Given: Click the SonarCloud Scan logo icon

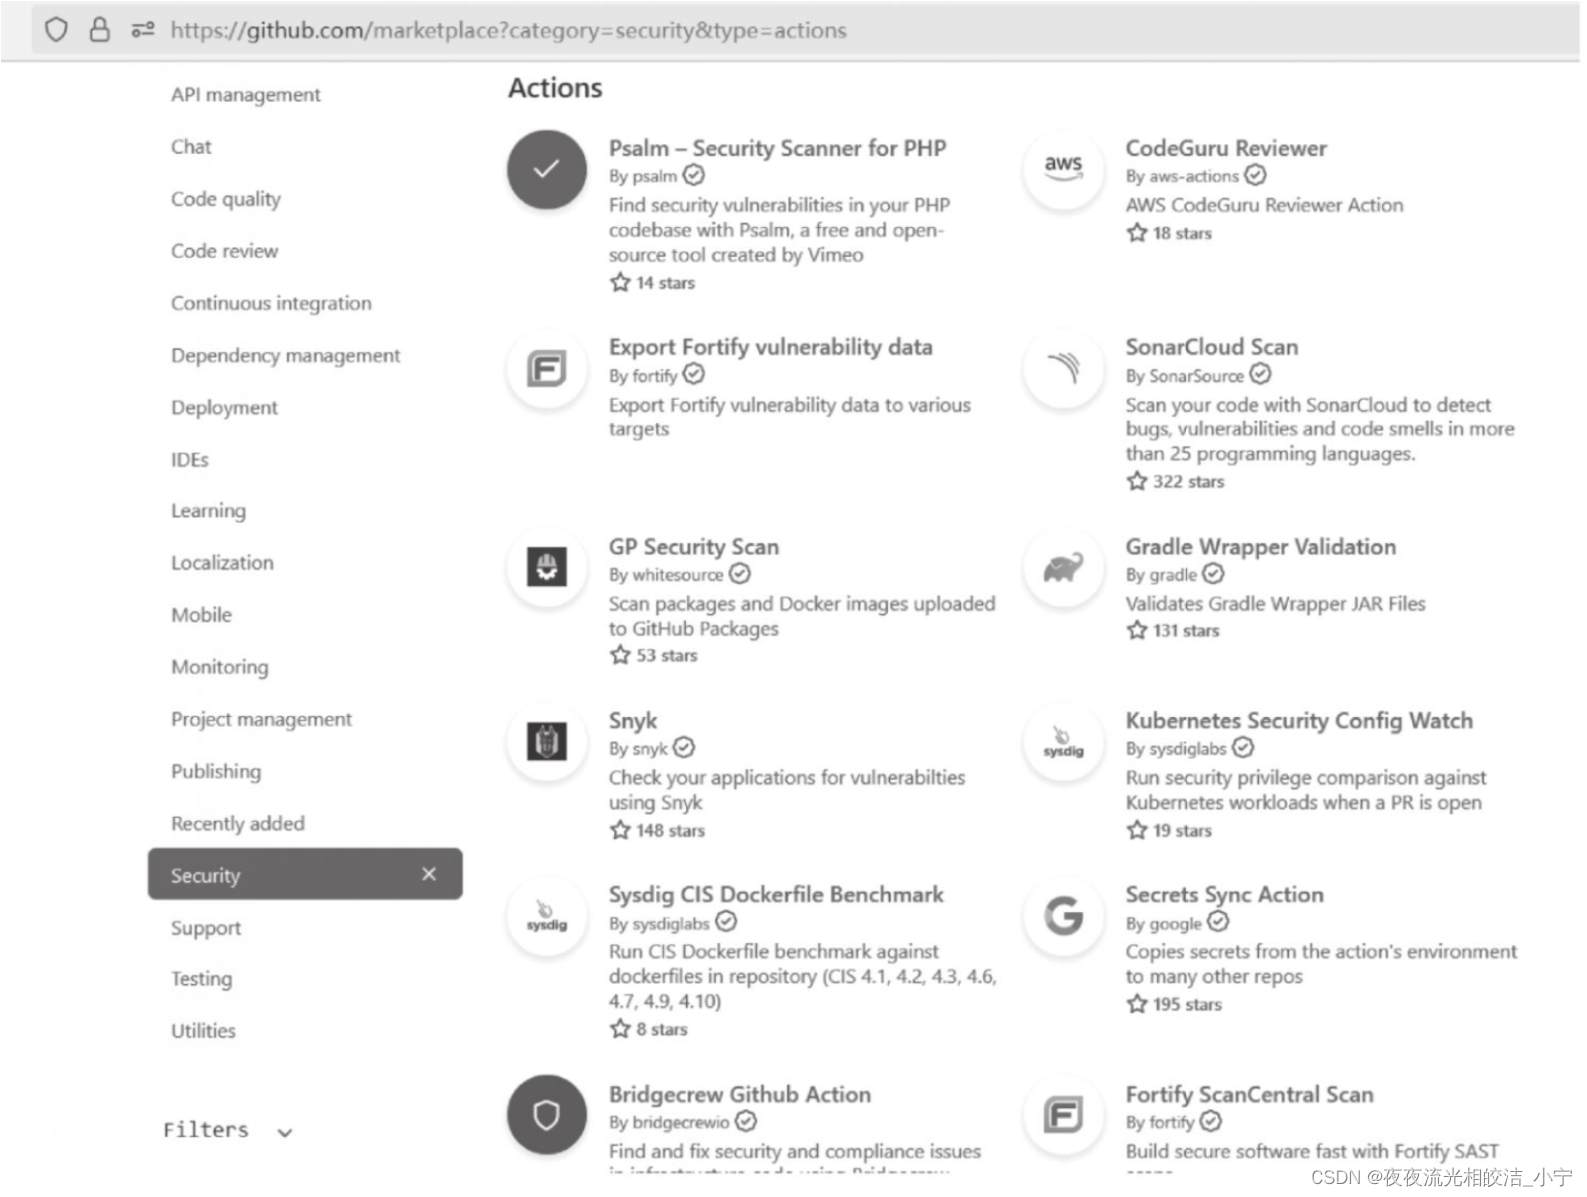Looking at the screenshot, I should 1063,369.
